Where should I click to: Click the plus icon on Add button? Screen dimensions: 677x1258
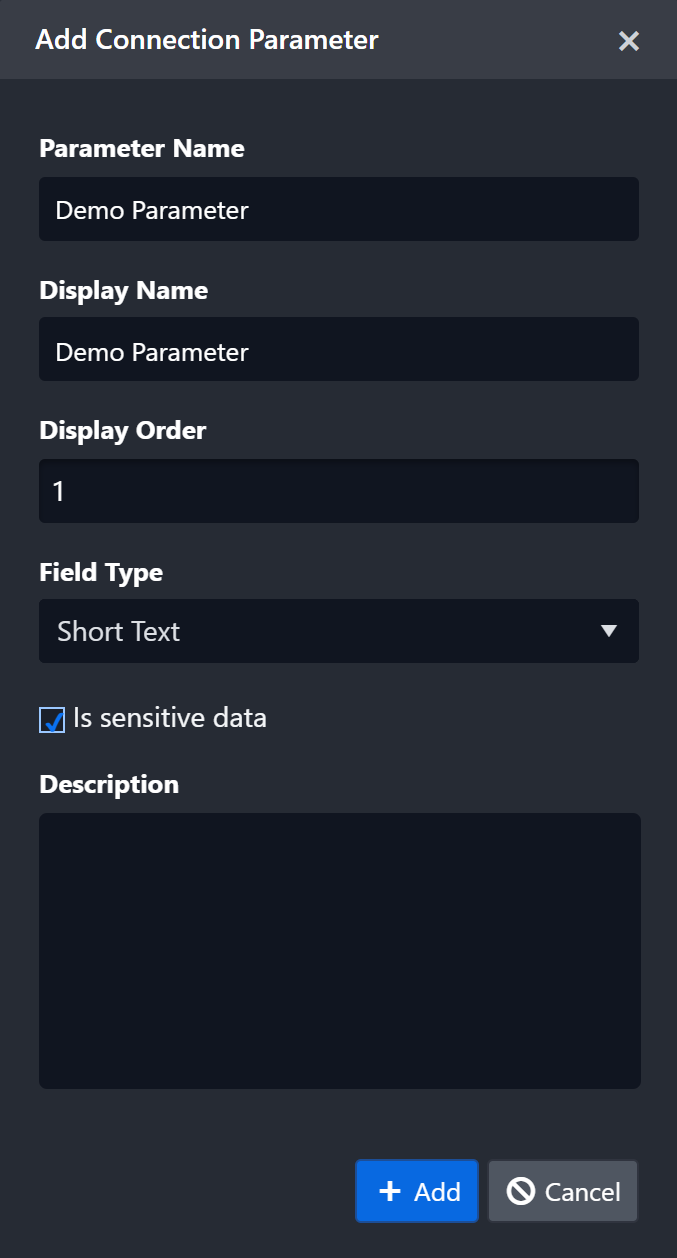(390, 1191)
